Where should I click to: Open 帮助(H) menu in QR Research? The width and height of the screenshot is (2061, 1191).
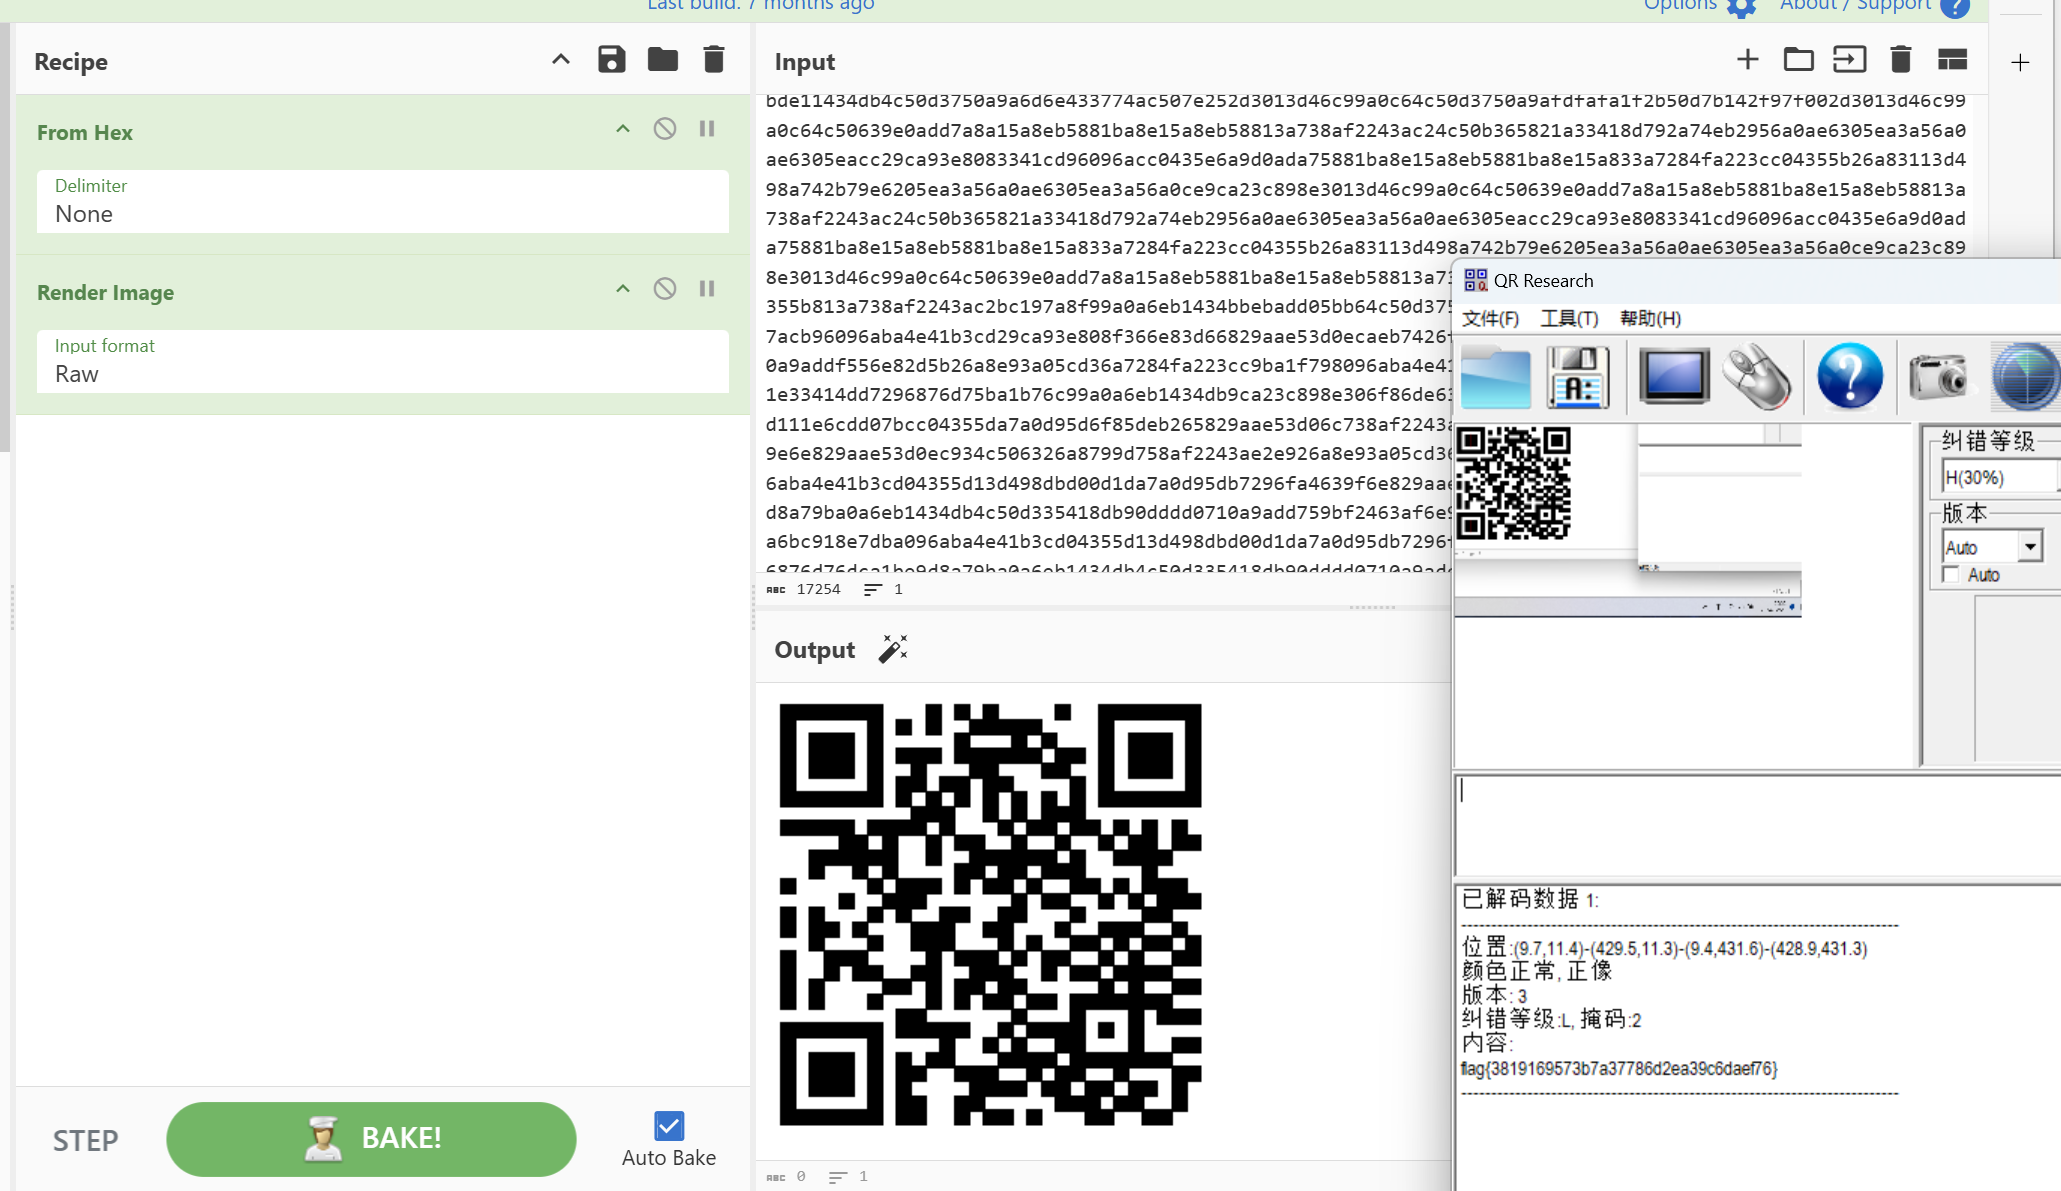1650,318
